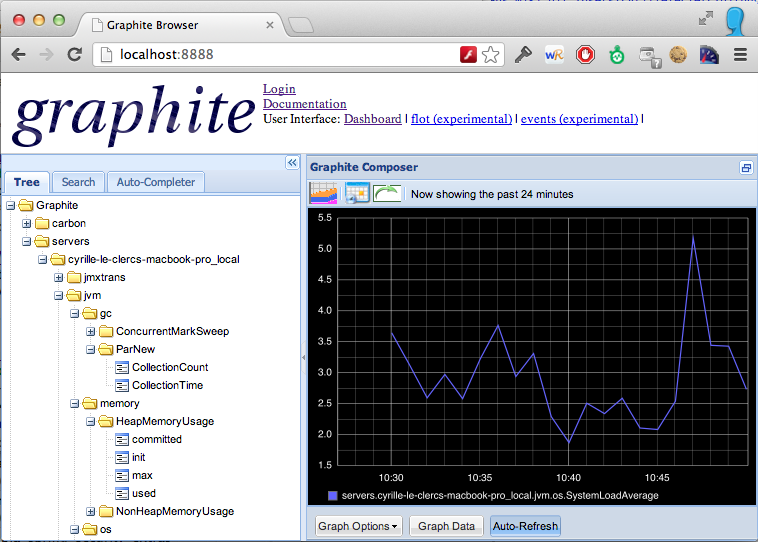Viewport: 758px width, 542px height.
Task: Open the Documentation link
Action: (305, 104)
